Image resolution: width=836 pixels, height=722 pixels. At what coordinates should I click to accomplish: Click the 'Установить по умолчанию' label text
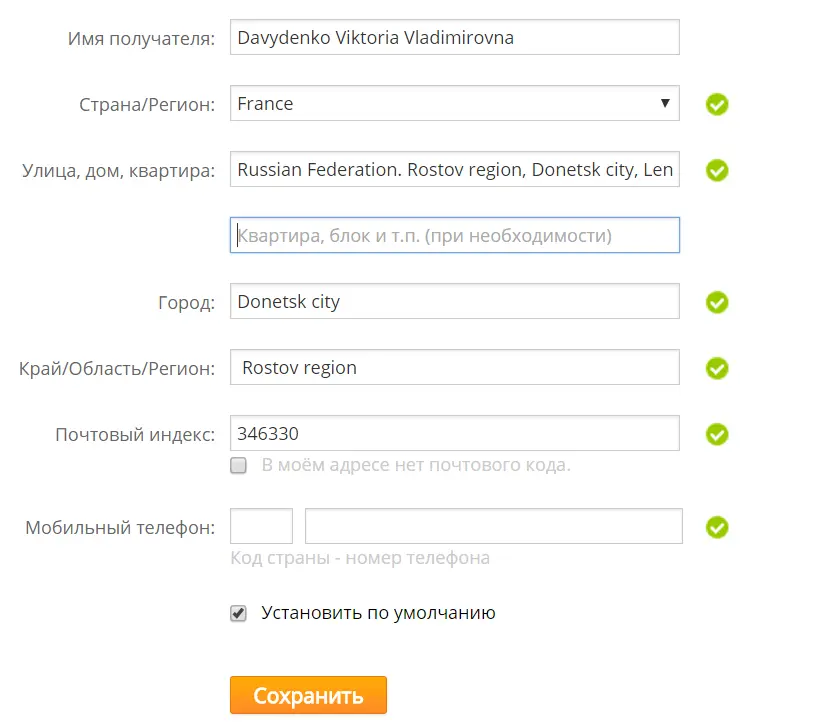point(378,613)
